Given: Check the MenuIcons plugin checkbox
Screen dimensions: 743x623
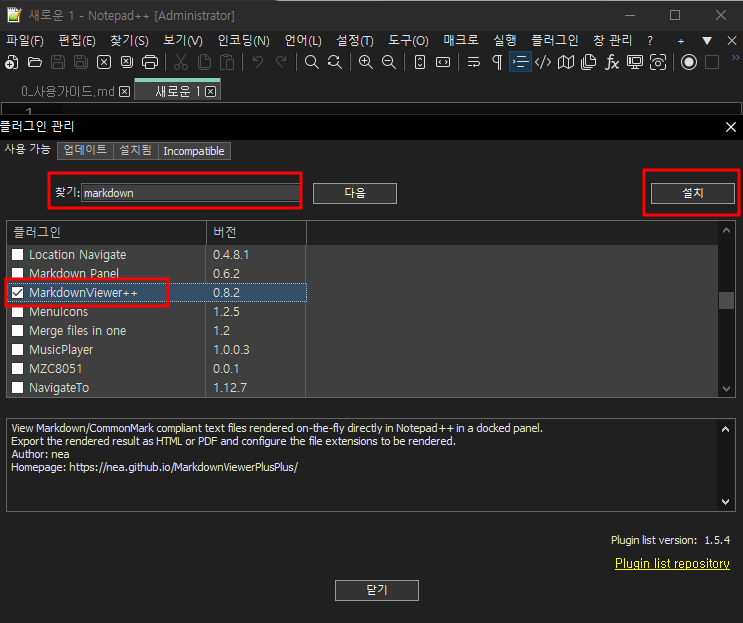Looking at the screenshot, I should pos(18,312).
